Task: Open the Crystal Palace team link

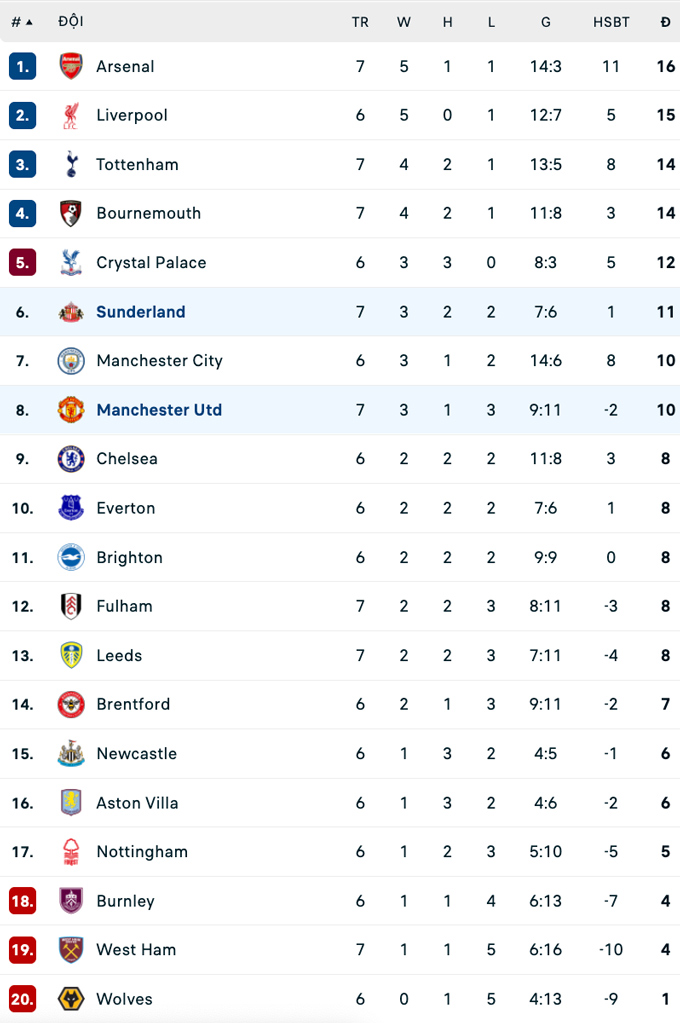Action: pos(151,263)
